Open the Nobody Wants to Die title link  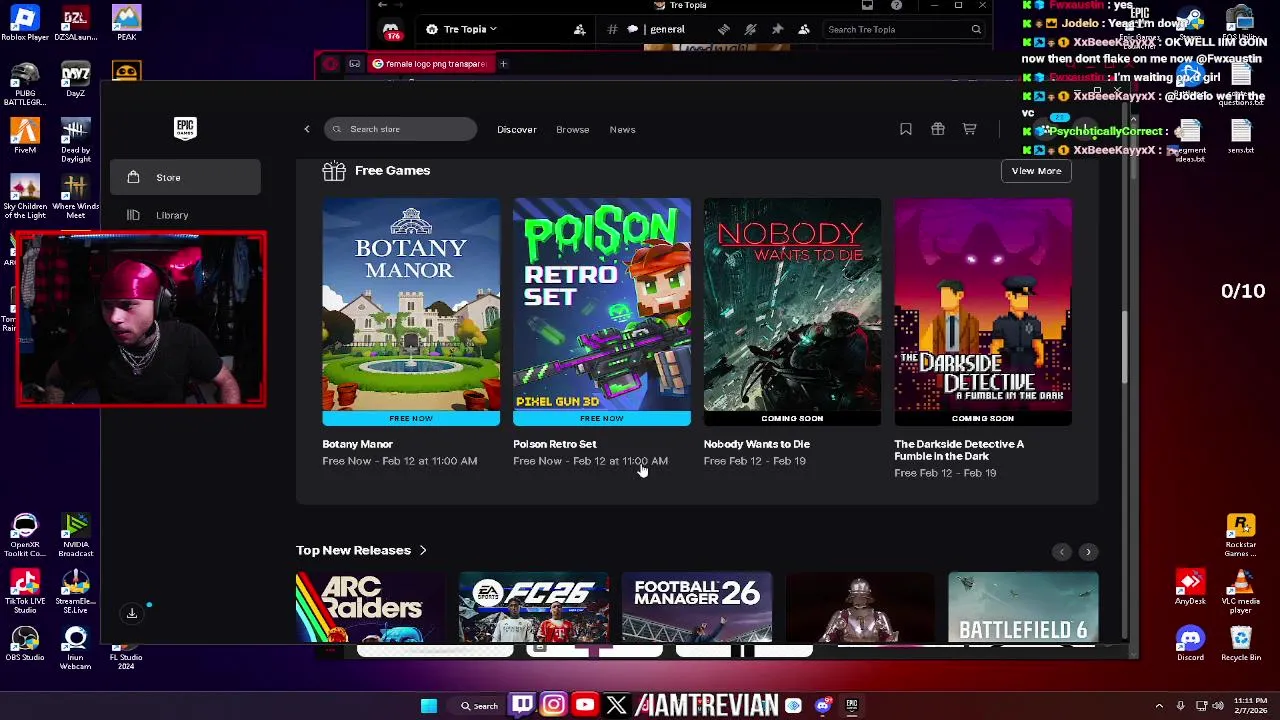(x=756, y=444)
